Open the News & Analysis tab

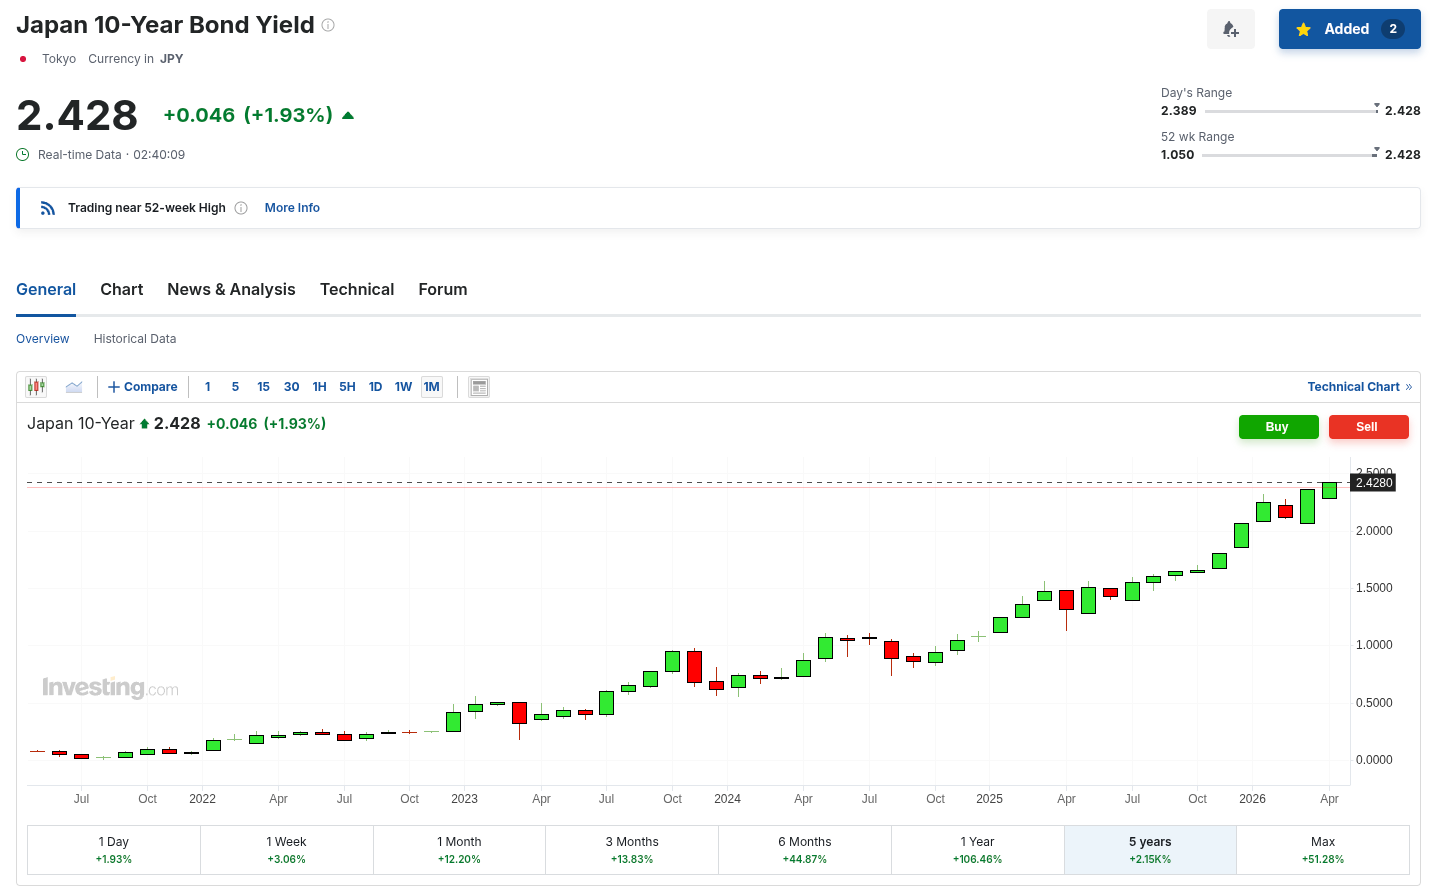pyautogui.click(x=232, y=289)
